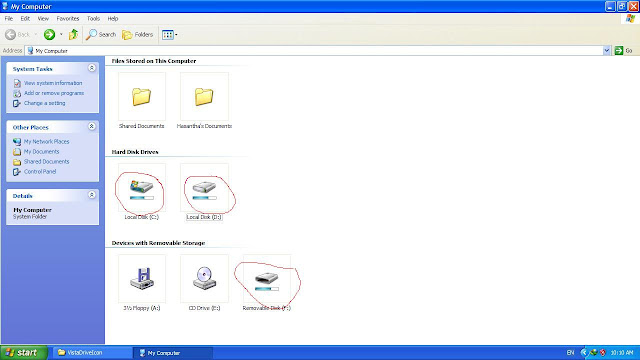This screenshot has height=360, width=640.
Task: Click the Removable Disk usage bar
Action: [267, 289]
